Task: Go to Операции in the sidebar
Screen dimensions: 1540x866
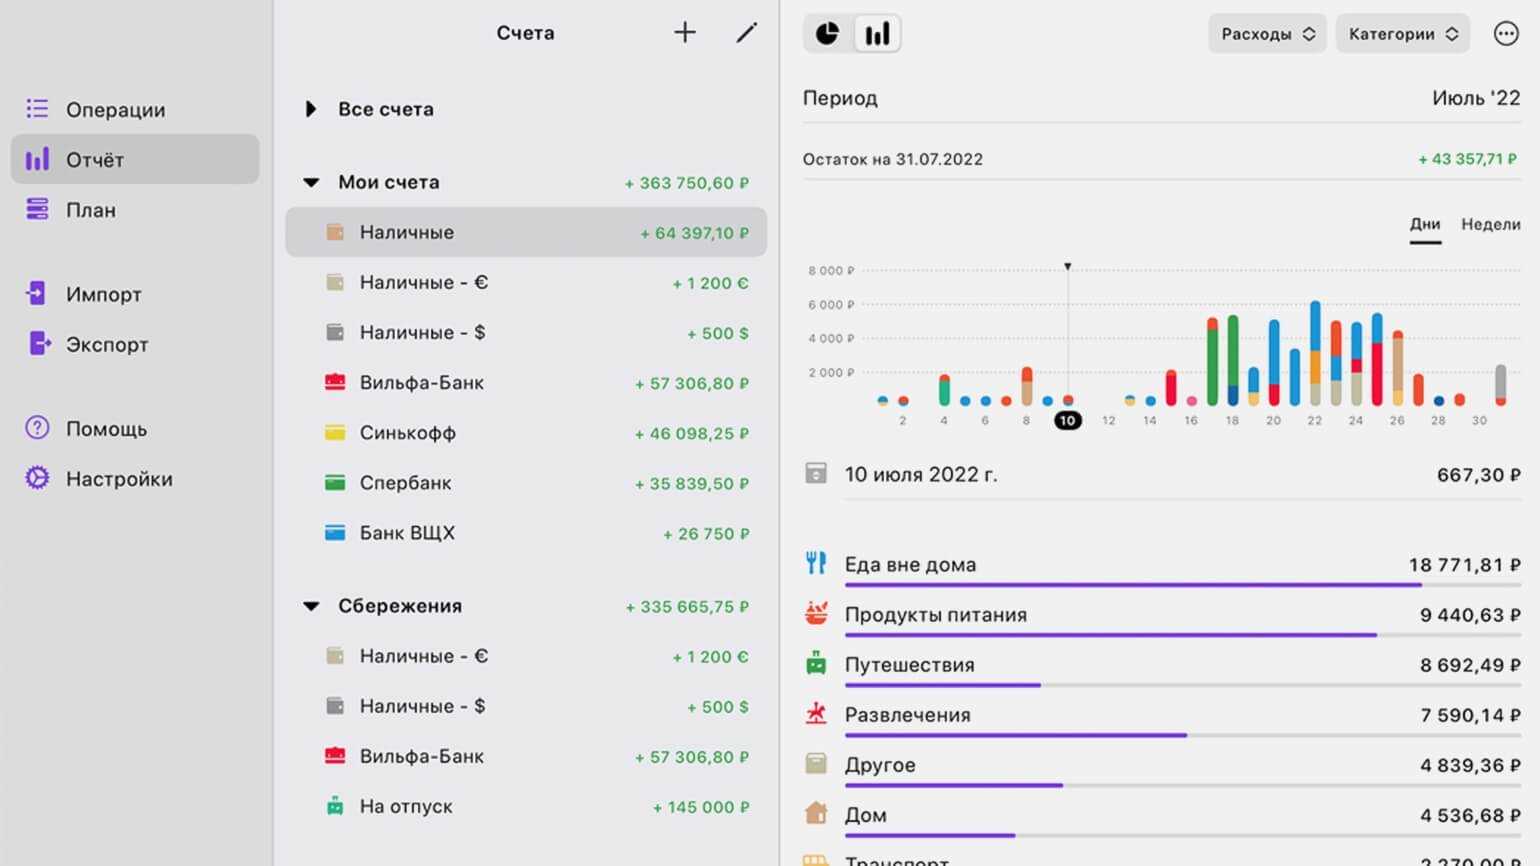Action: [115, 110]
